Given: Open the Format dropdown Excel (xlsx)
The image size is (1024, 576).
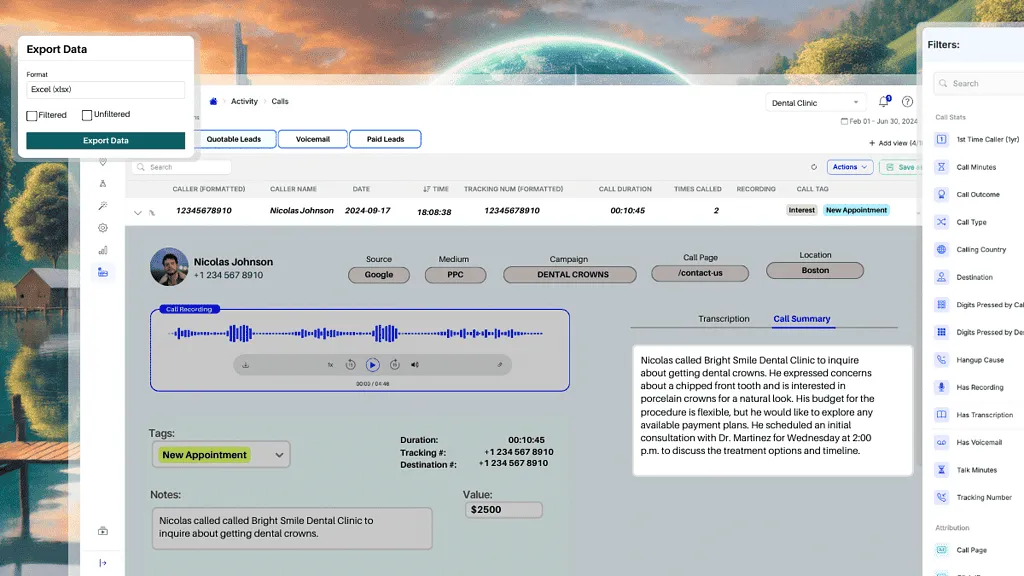Looking at the screenshot, I should [105, 89].
